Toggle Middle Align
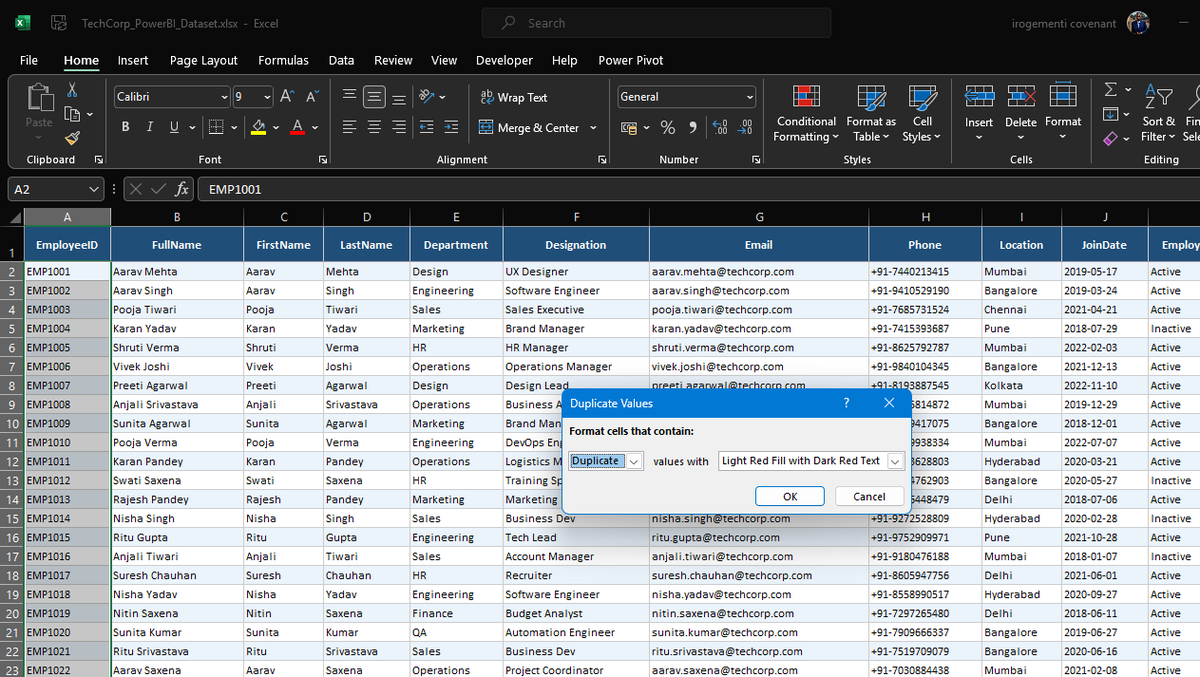 coord(374,97)
